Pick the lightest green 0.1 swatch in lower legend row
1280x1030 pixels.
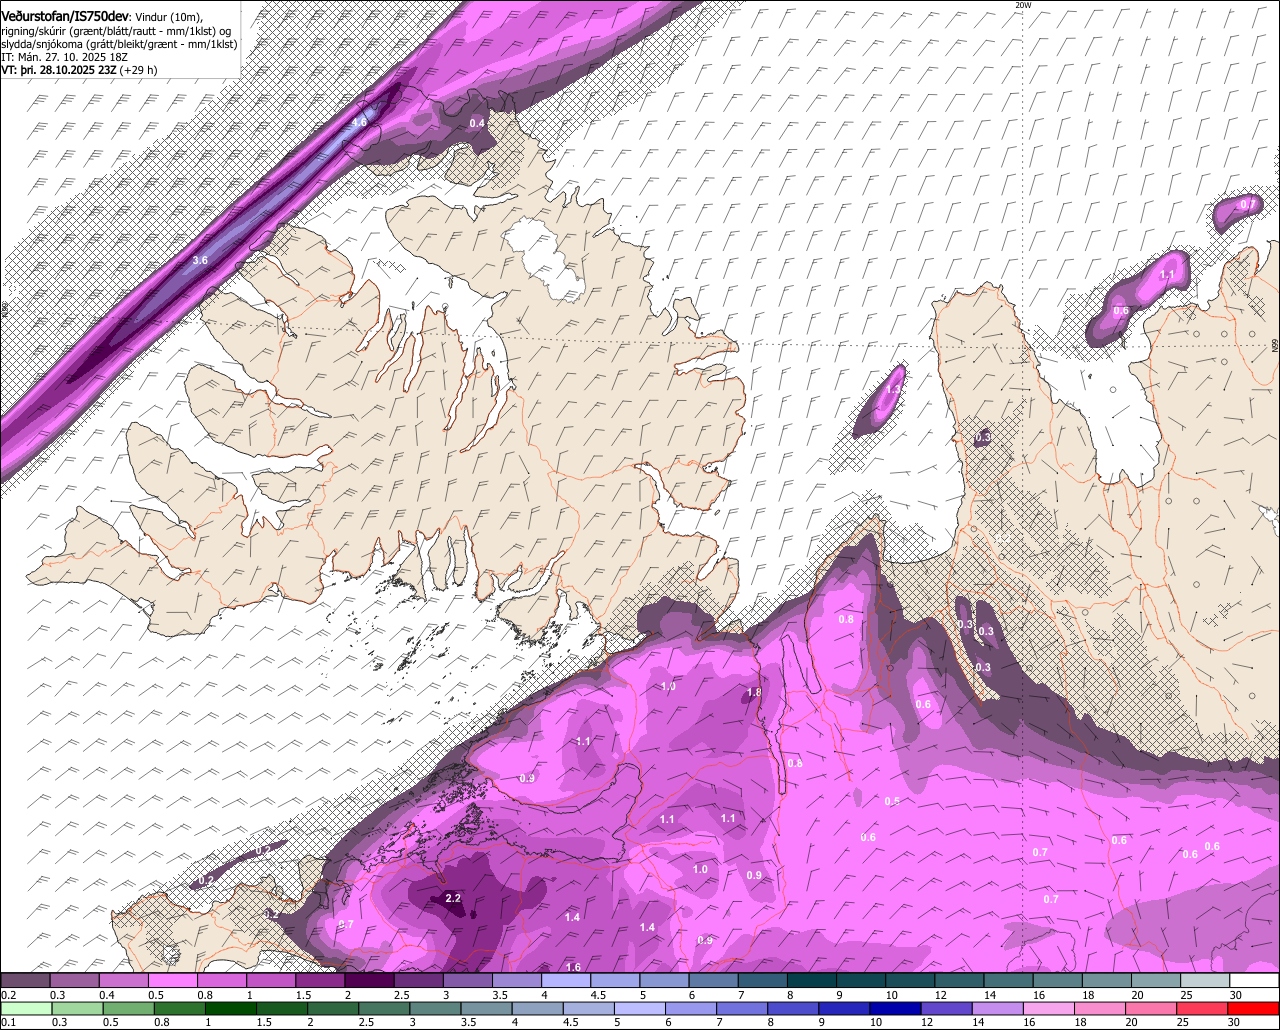[x=25, y=1008]
